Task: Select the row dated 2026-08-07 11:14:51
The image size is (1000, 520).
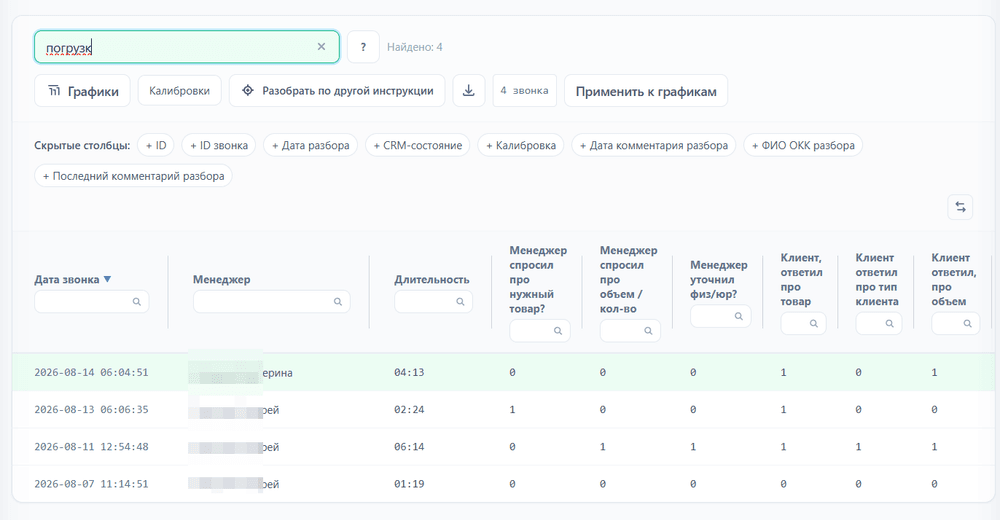Action: pyautogui.click(x=503, y=484)
